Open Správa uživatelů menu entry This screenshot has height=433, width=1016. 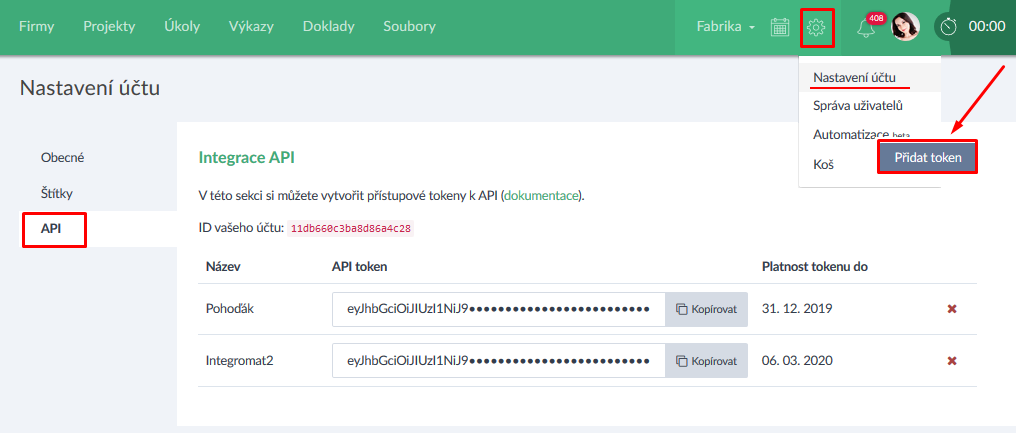coord(858,105)
